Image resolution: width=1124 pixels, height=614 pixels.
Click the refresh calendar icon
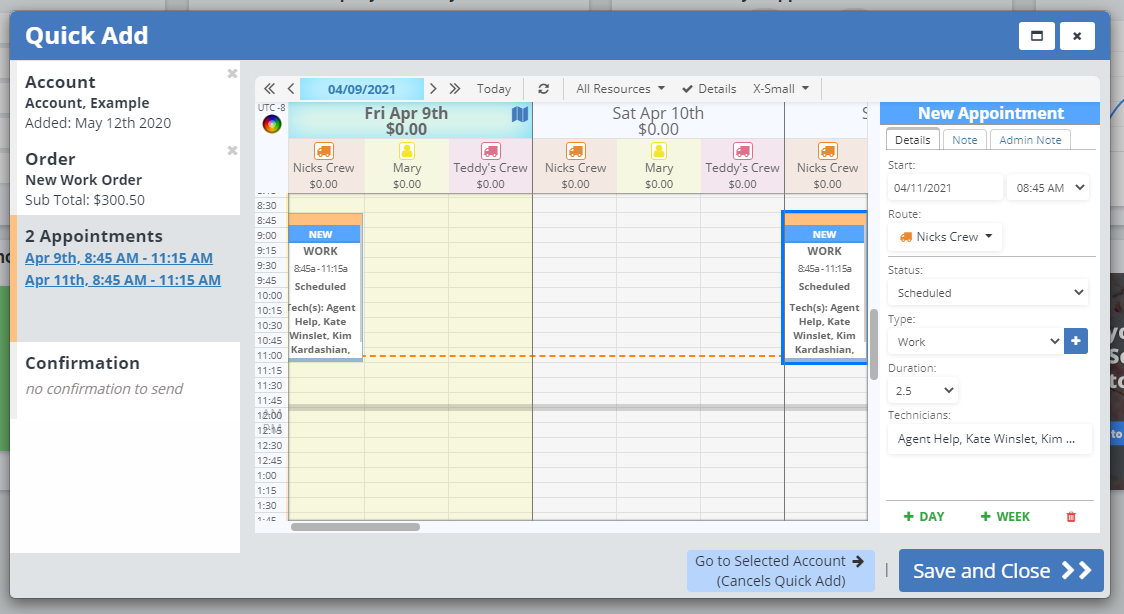(543, 89)
